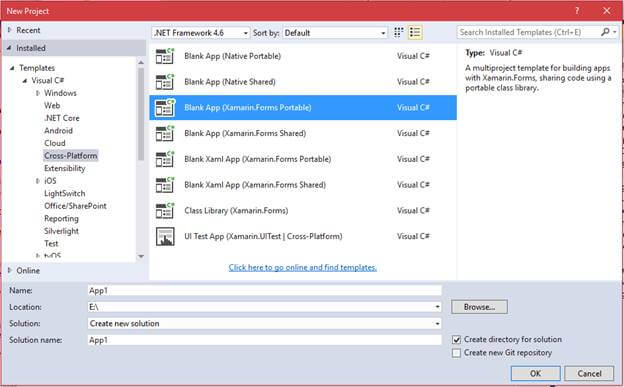Select Blank App (Xamarin.Forms Shared) template name

[x=245, y=133]
